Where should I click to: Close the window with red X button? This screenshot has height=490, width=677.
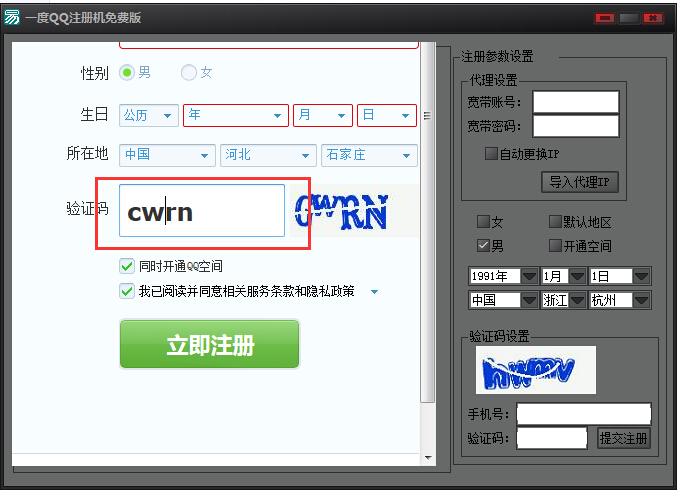[x=653, y=18]
